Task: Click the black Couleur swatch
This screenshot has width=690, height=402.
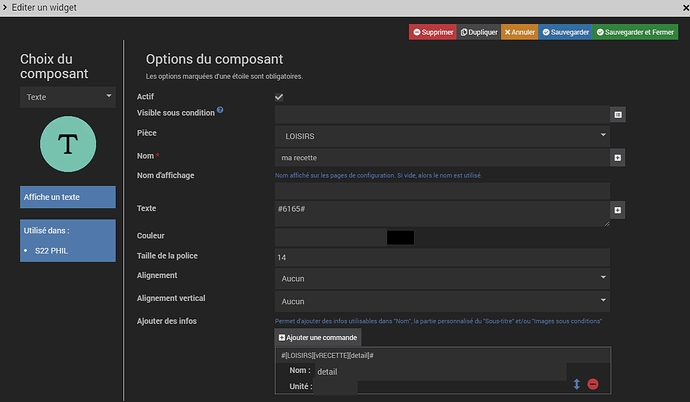Action: click(x=399, y=237)
